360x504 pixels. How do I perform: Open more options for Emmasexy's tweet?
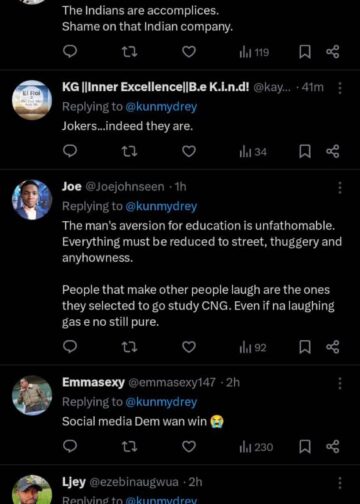[340, 383]
